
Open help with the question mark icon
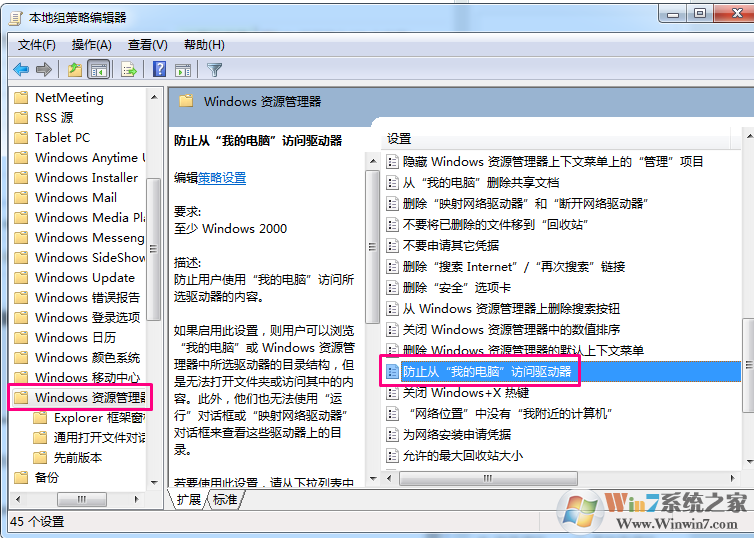point(159,70)
